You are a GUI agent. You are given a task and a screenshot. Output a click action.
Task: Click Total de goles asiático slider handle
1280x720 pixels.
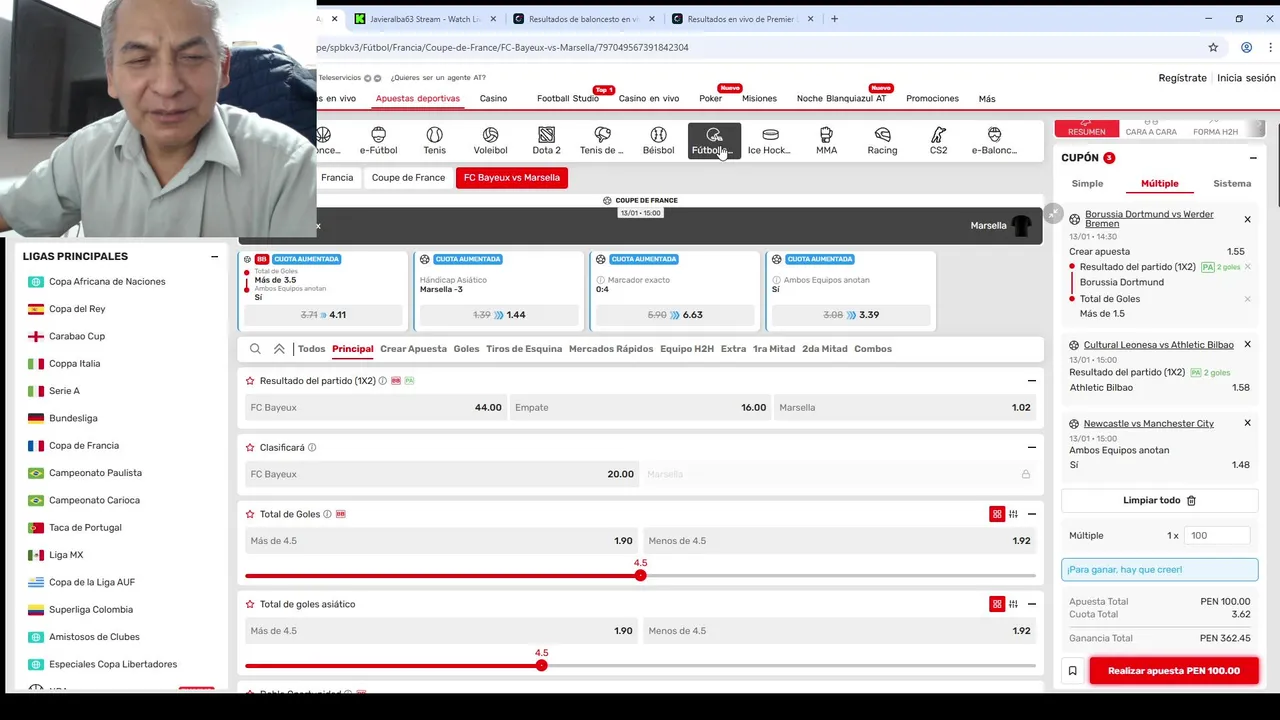541,665
